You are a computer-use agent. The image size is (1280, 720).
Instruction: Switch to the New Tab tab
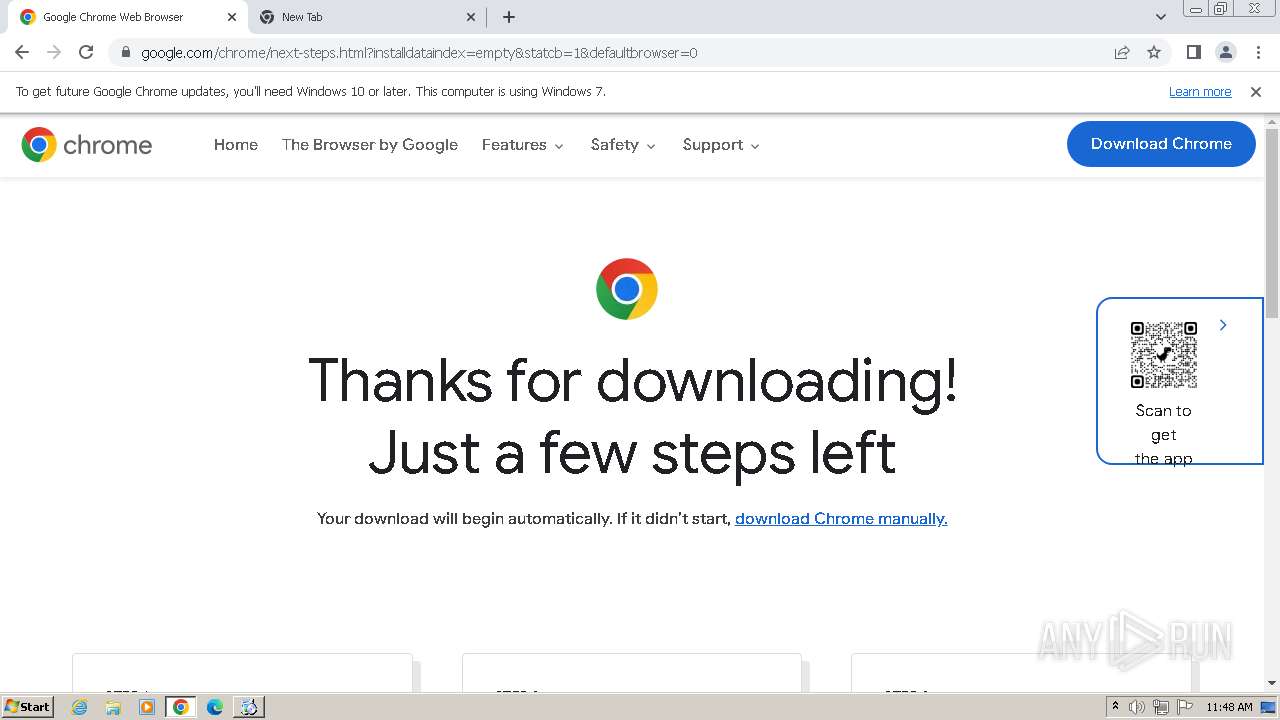(365, 17)
